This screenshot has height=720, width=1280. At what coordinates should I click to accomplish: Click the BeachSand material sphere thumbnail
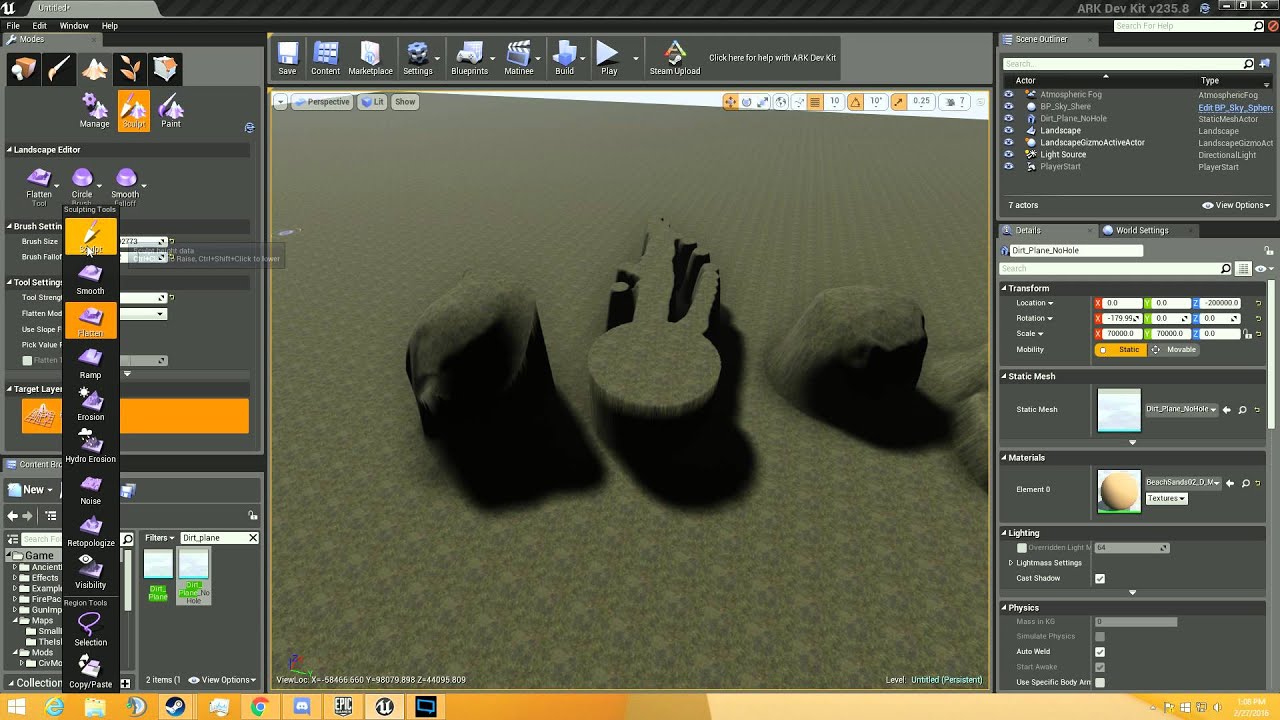pos(1119,491)
